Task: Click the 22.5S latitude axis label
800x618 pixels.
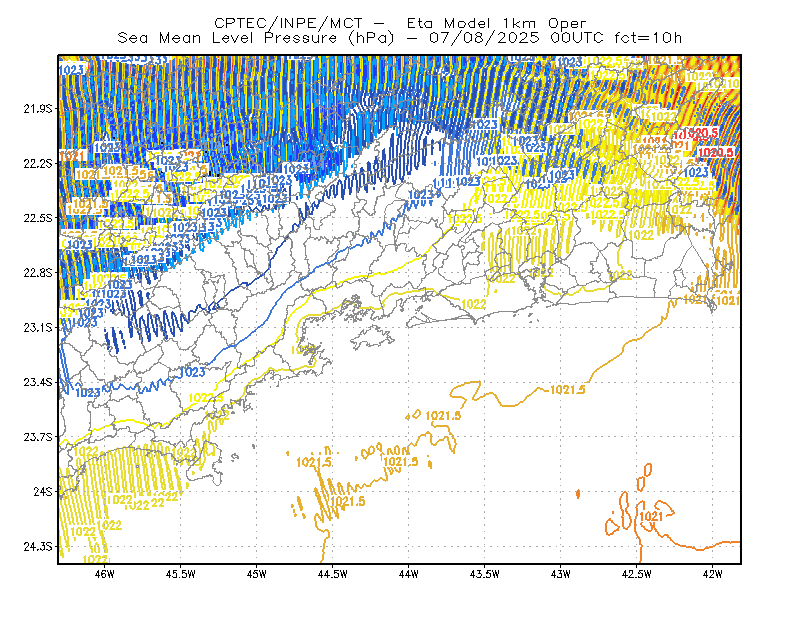Action: pos(38,218)
